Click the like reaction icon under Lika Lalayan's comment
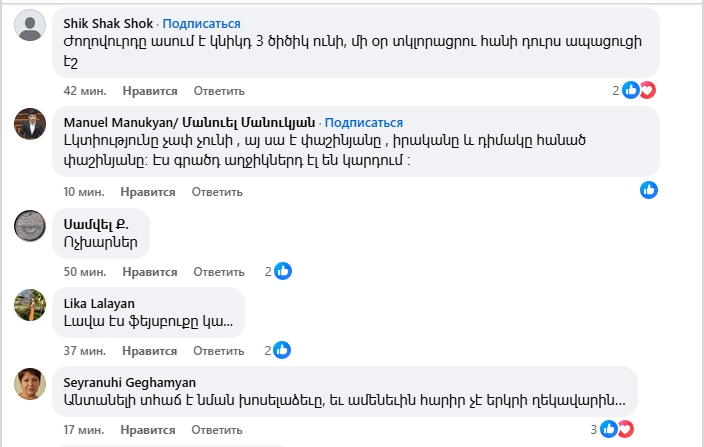This screenshot has width=704, height=447. coord(283,350)
